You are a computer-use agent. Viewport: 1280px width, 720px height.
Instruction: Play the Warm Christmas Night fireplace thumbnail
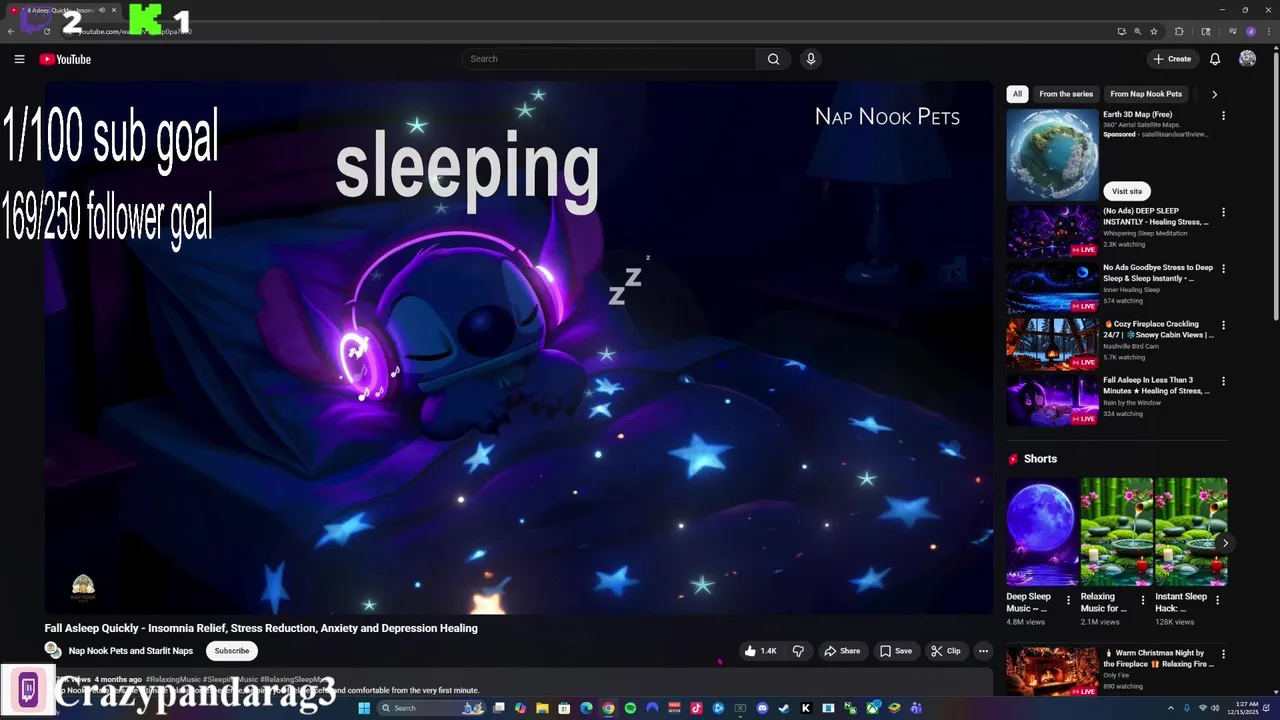click(x=1052, y=672)
